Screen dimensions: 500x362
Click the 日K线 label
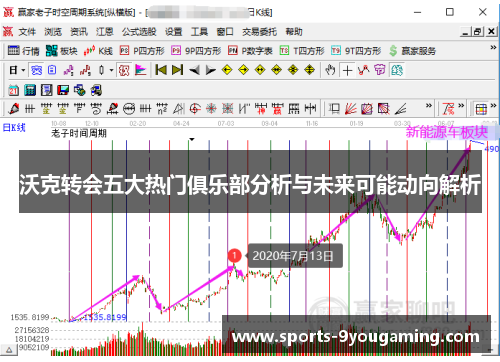pyautogui.click(x=14, y=127)
